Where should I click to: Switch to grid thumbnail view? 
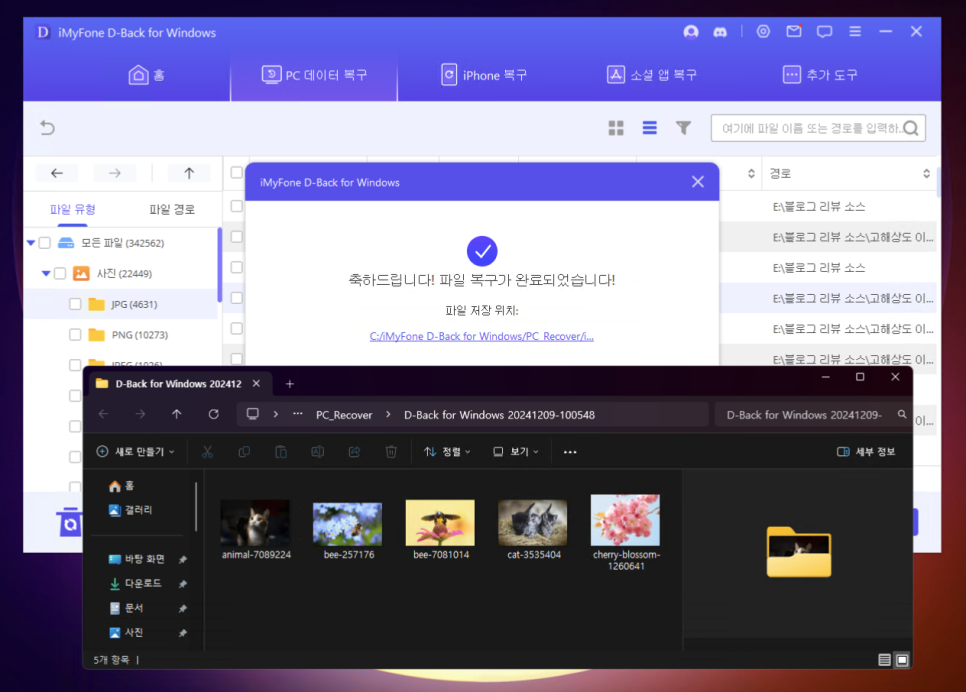[616, 128]
